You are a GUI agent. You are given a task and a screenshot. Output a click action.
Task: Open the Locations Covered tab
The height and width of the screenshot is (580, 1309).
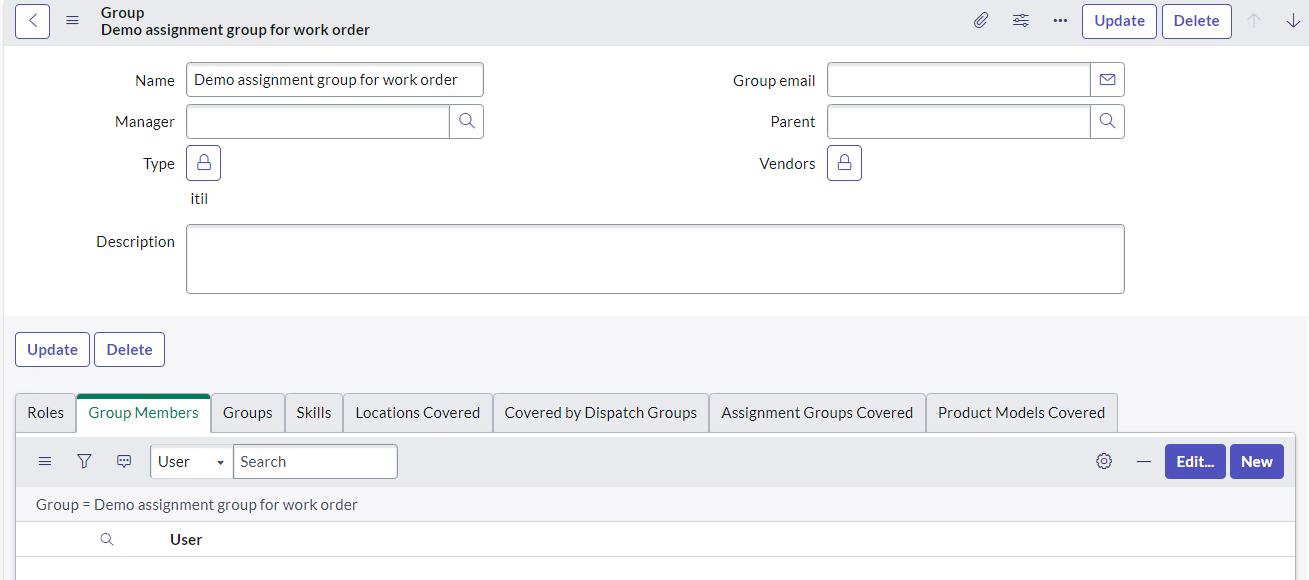coord(417,412)
